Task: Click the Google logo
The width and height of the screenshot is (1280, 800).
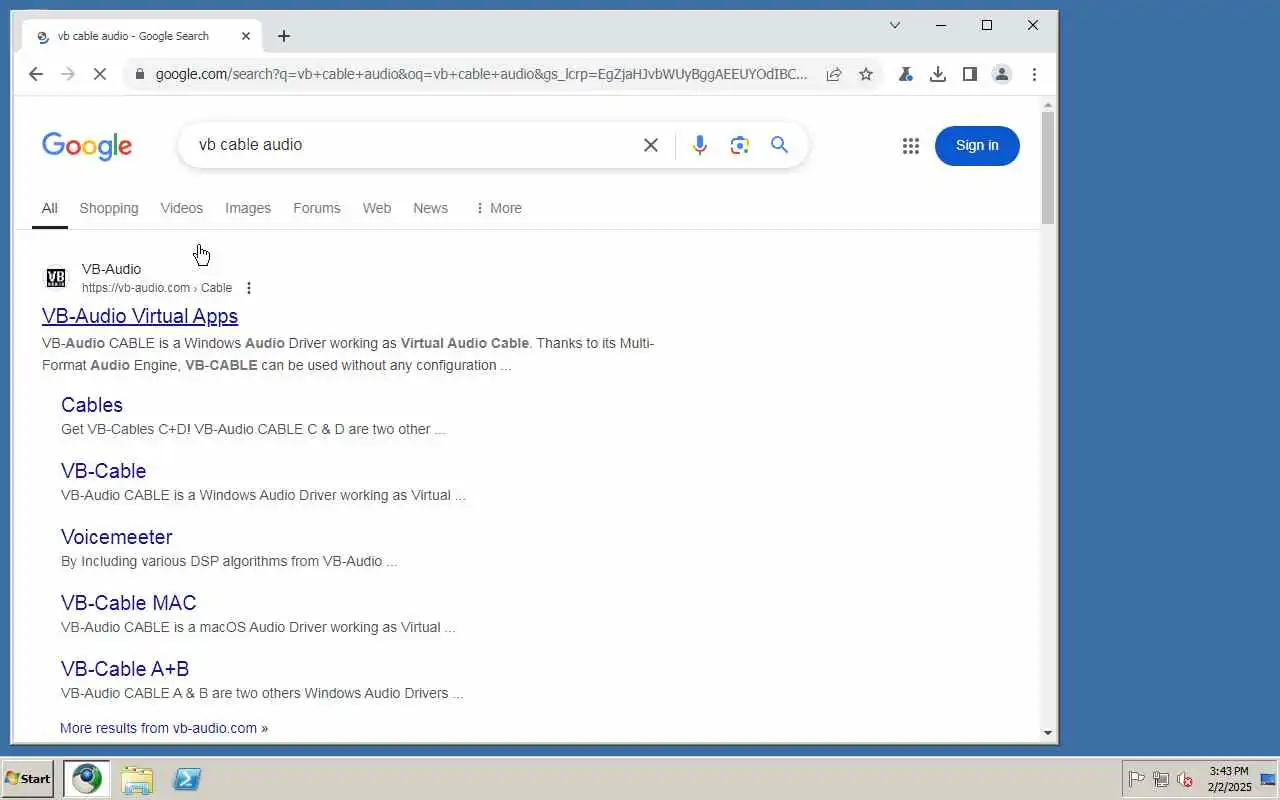Action: [x=87, y=146]
